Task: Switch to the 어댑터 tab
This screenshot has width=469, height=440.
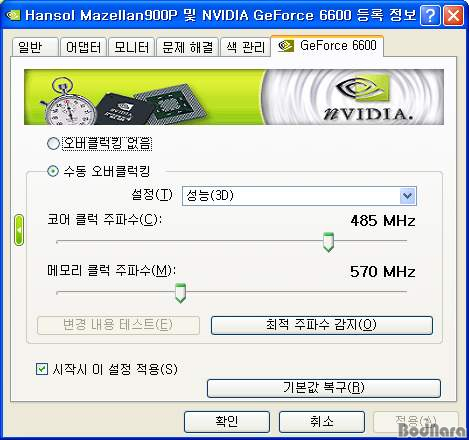Action: coord(83,47)
